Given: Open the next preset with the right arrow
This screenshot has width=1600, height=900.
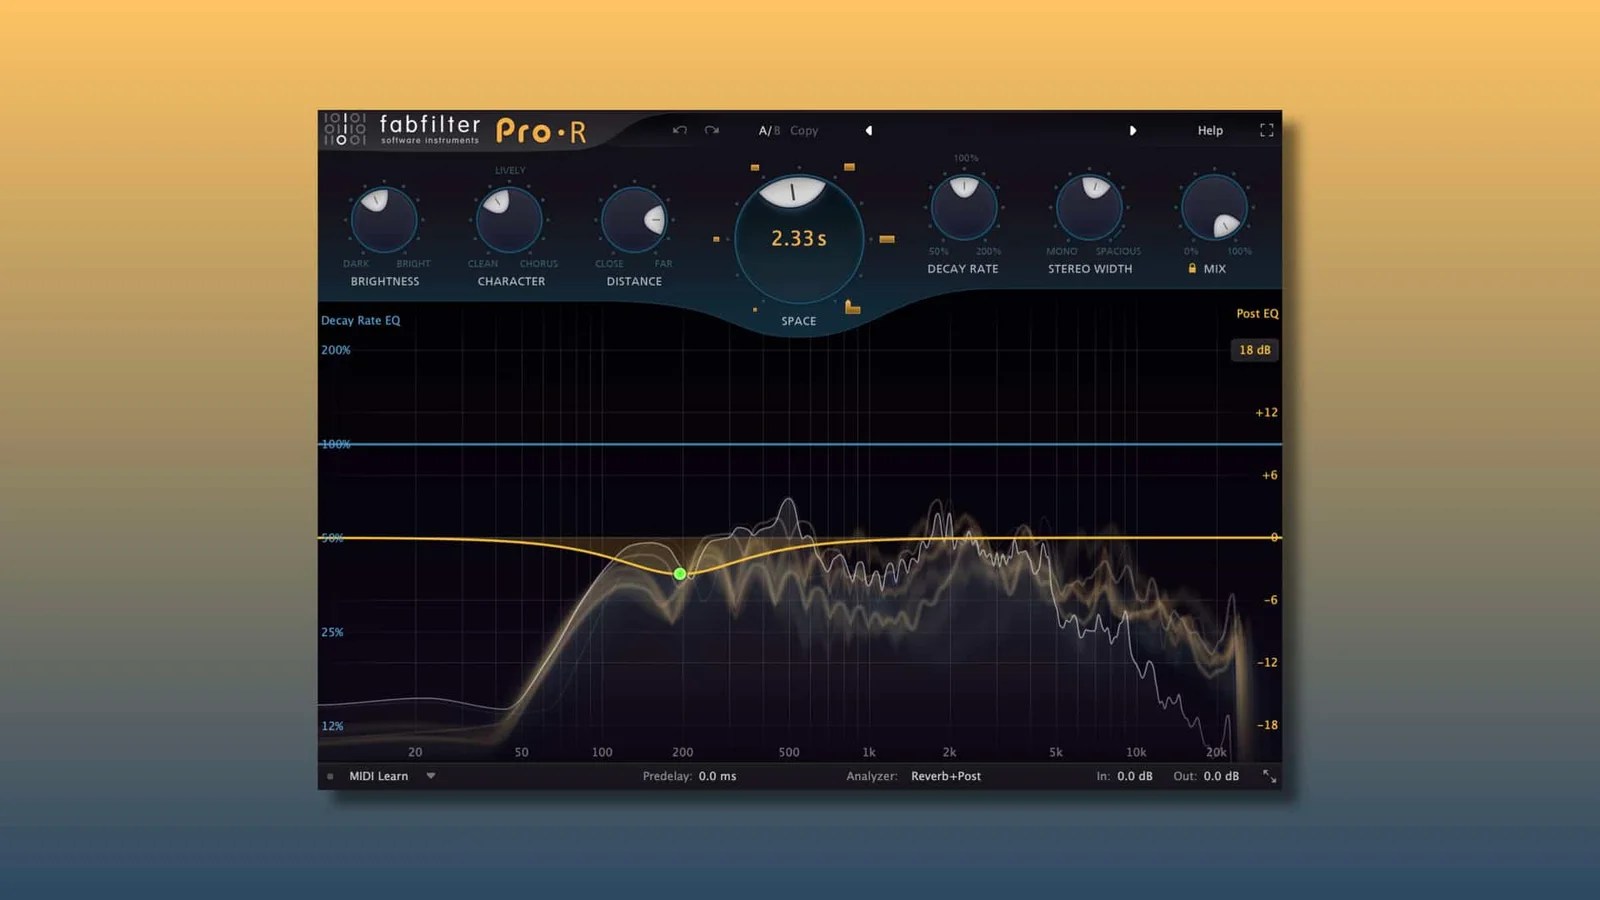Looking at the screenshot, I should click(x=1134, y=130).
